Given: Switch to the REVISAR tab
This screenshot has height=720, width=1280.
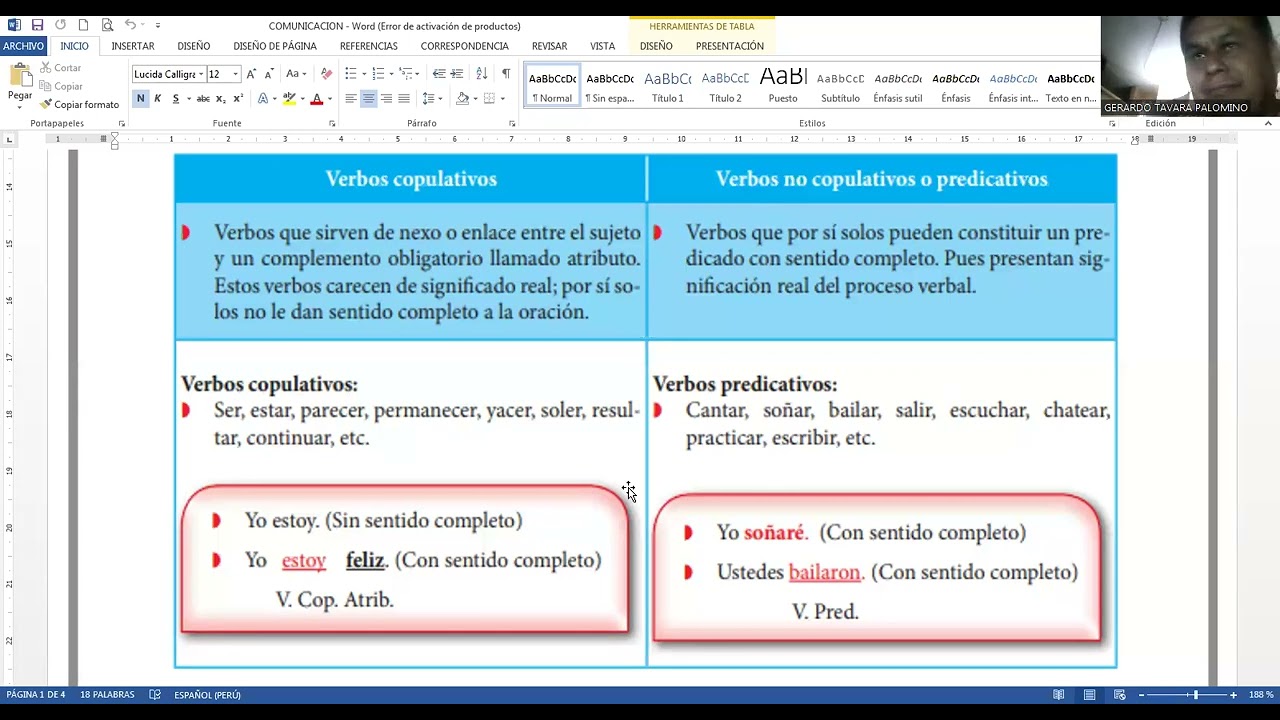Looking at the screenshot, I should (x=549, y=46).
